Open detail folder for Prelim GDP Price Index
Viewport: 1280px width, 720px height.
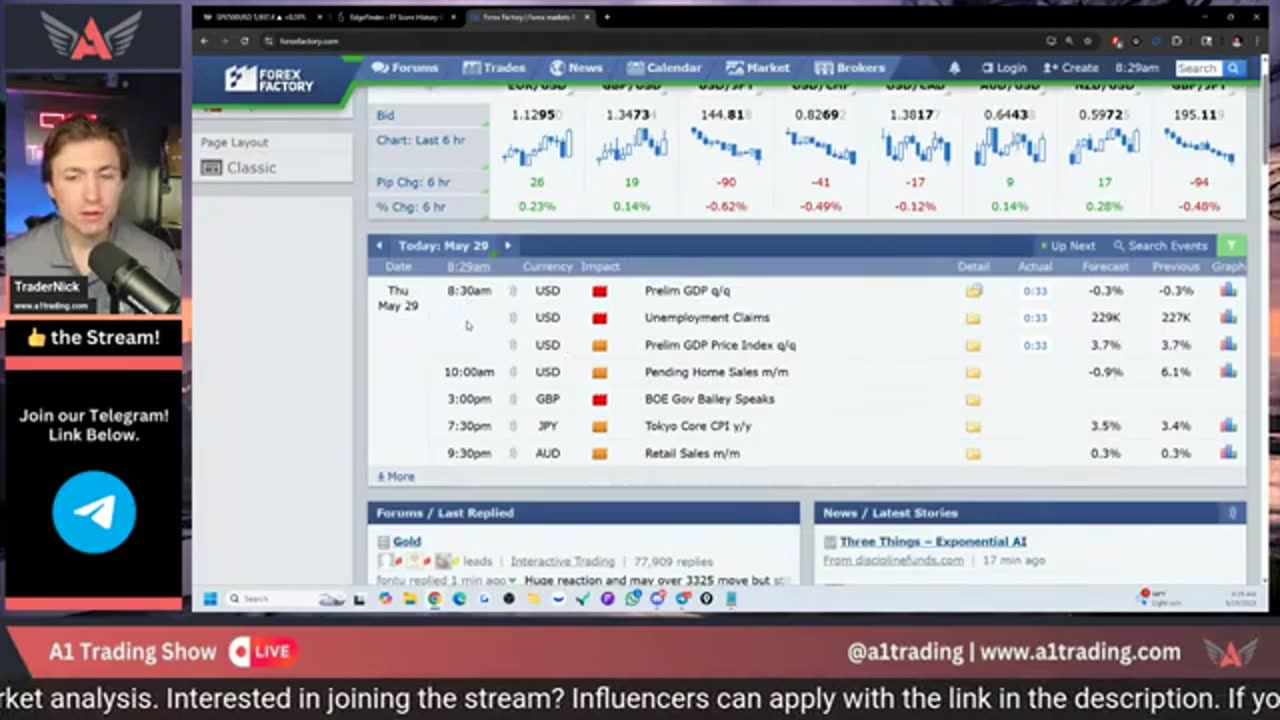click(x=973, y=345)
